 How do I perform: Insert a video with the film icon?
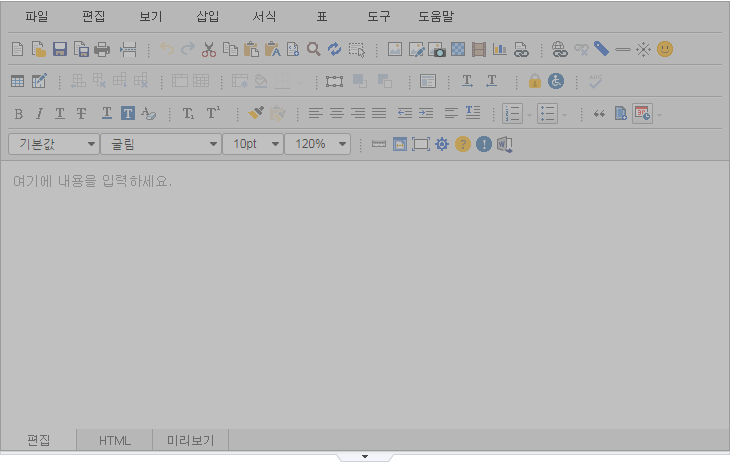(479, 49)
